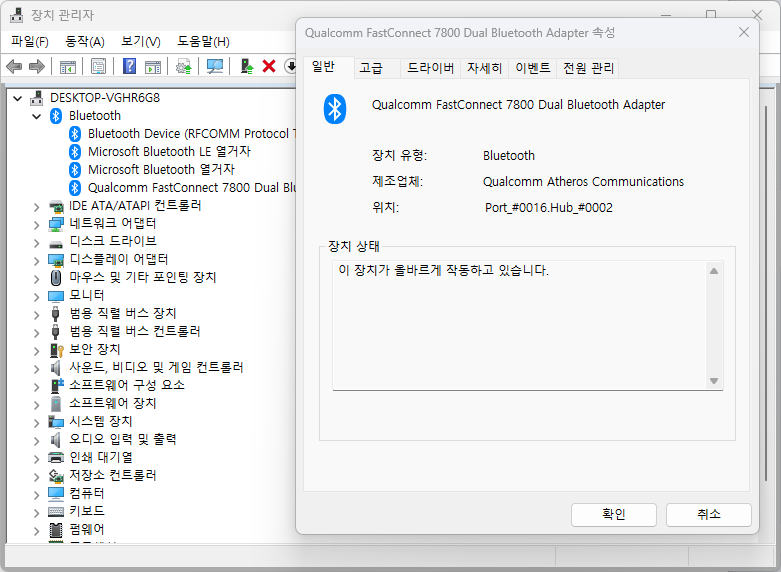Switch to the 전원 관리 tab
The height and width of the screenshot is (572, 781).
click(x=588, y=68)
